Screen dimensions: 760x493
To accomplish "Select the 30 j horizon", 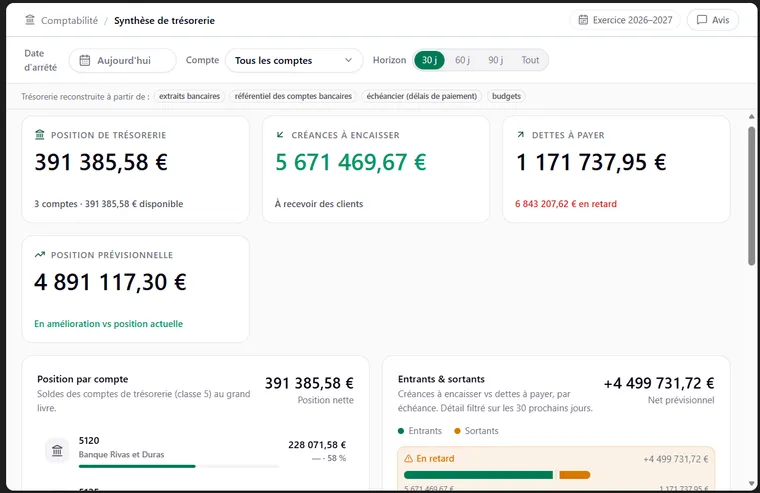I will (x=429, y=60).
